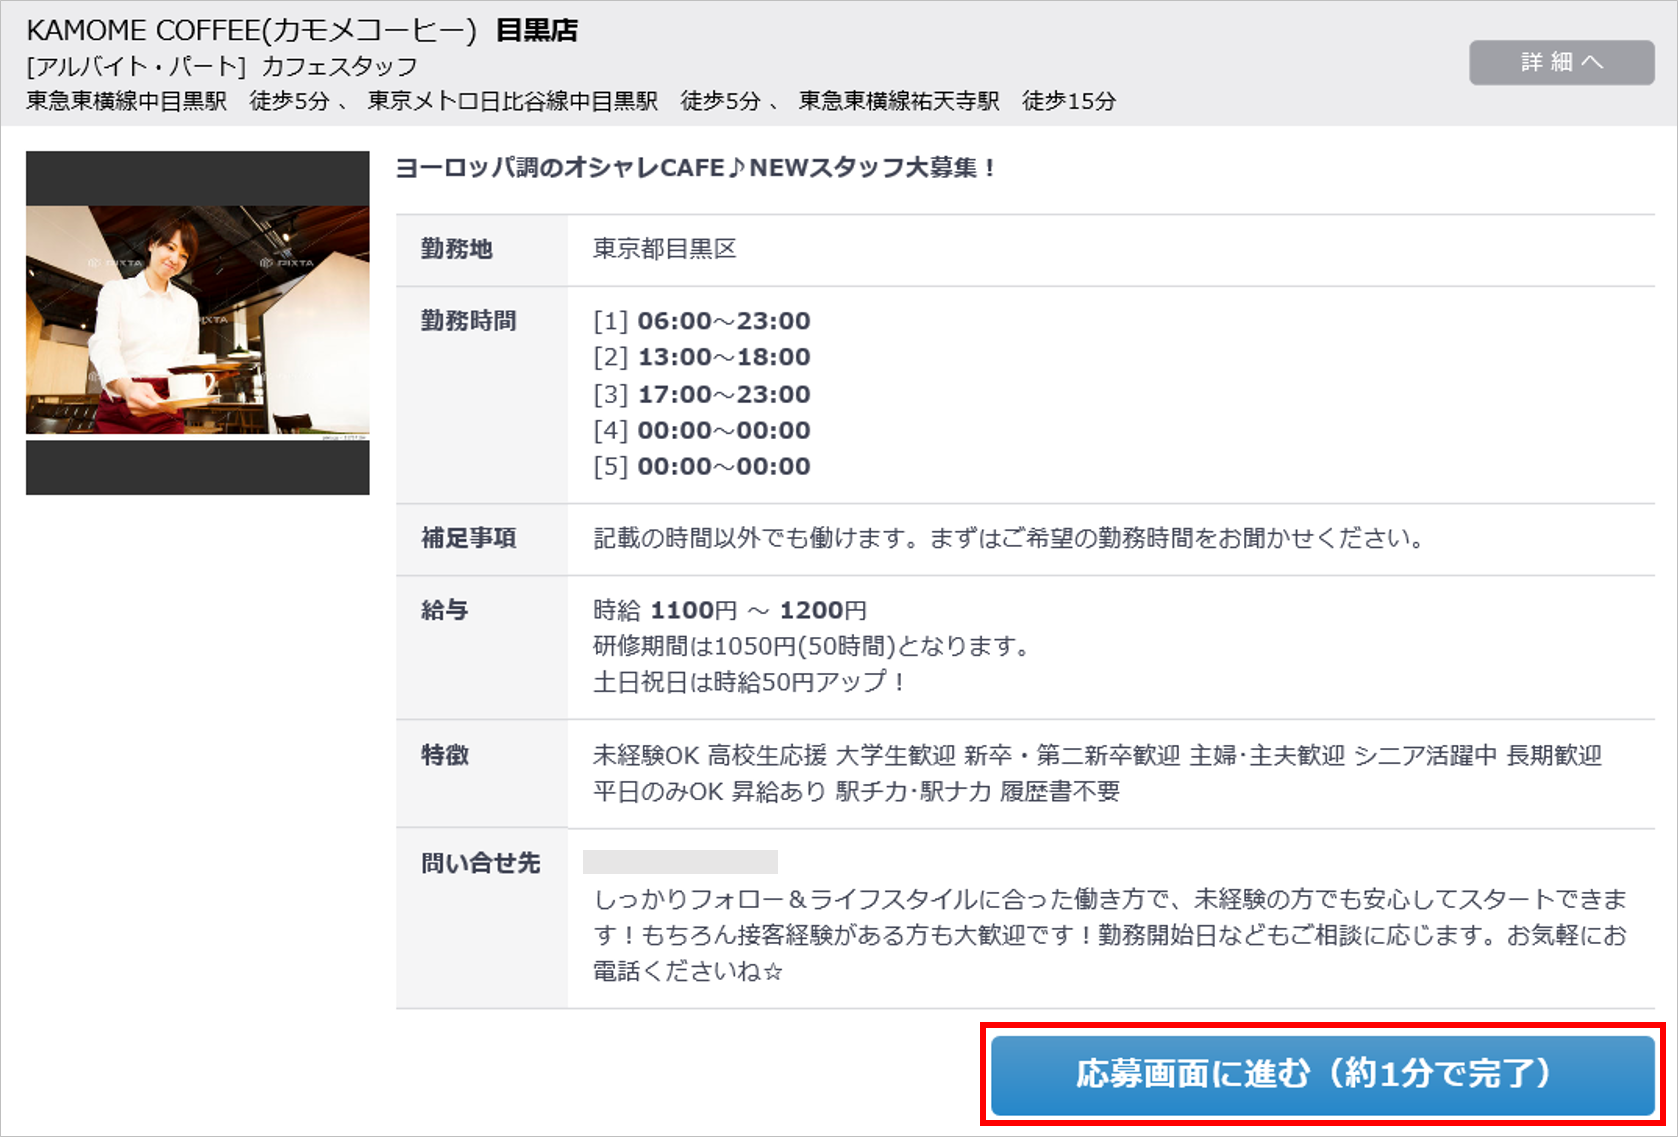
Task: Click the 未経験OK feature tag
Action: coord(645,755)
